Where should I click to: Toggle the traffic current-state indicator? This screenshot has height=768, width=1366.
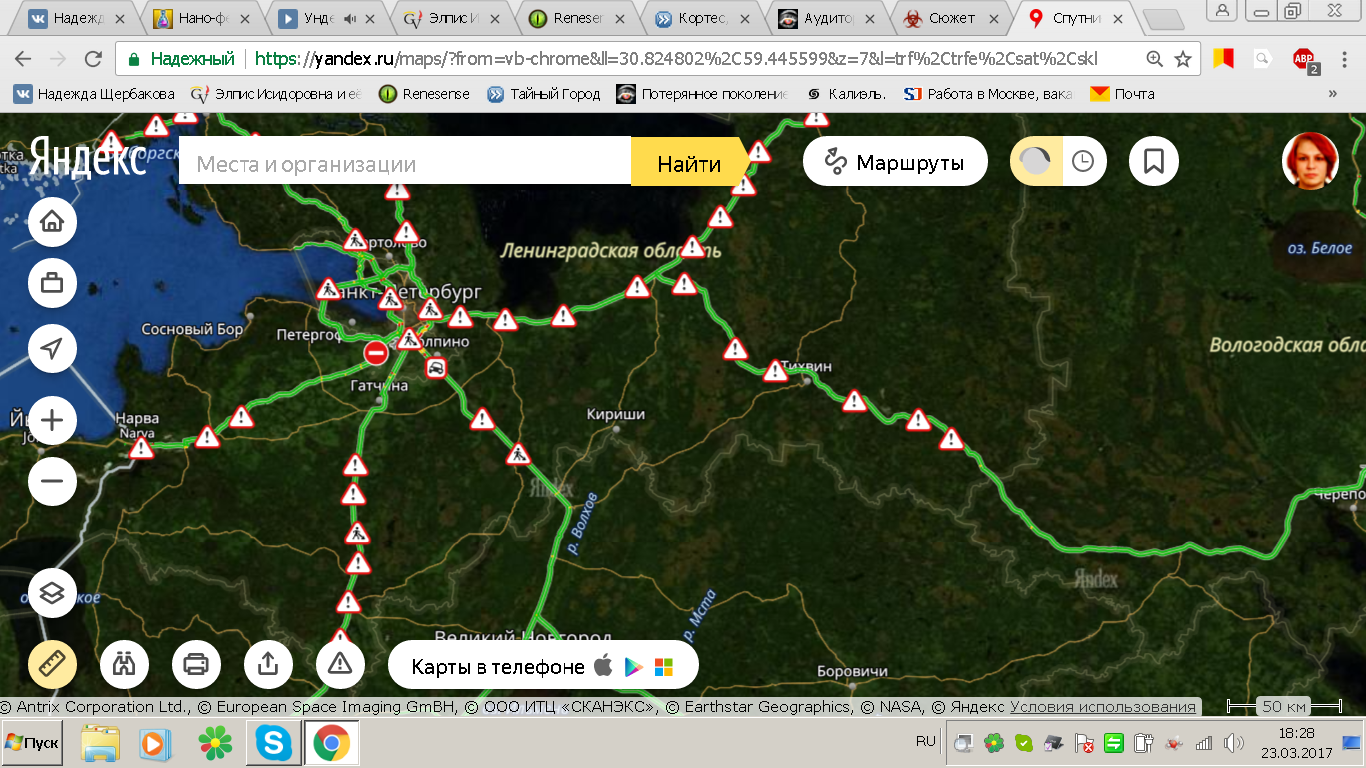coord(1035,161)
